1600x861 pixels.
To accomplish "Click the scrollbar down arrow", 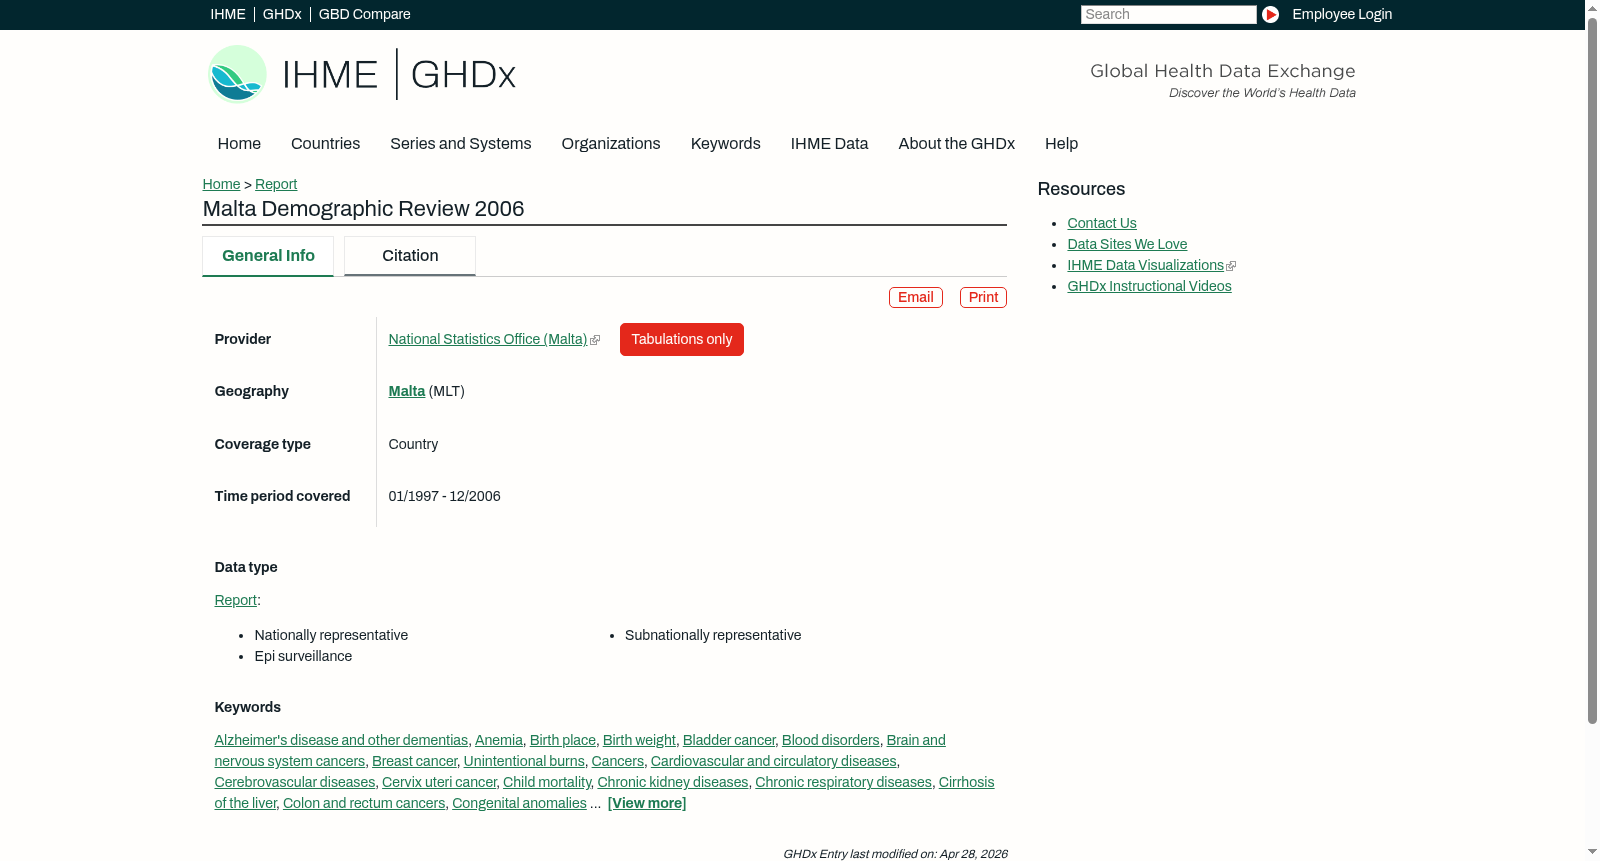I will 1592,853.
